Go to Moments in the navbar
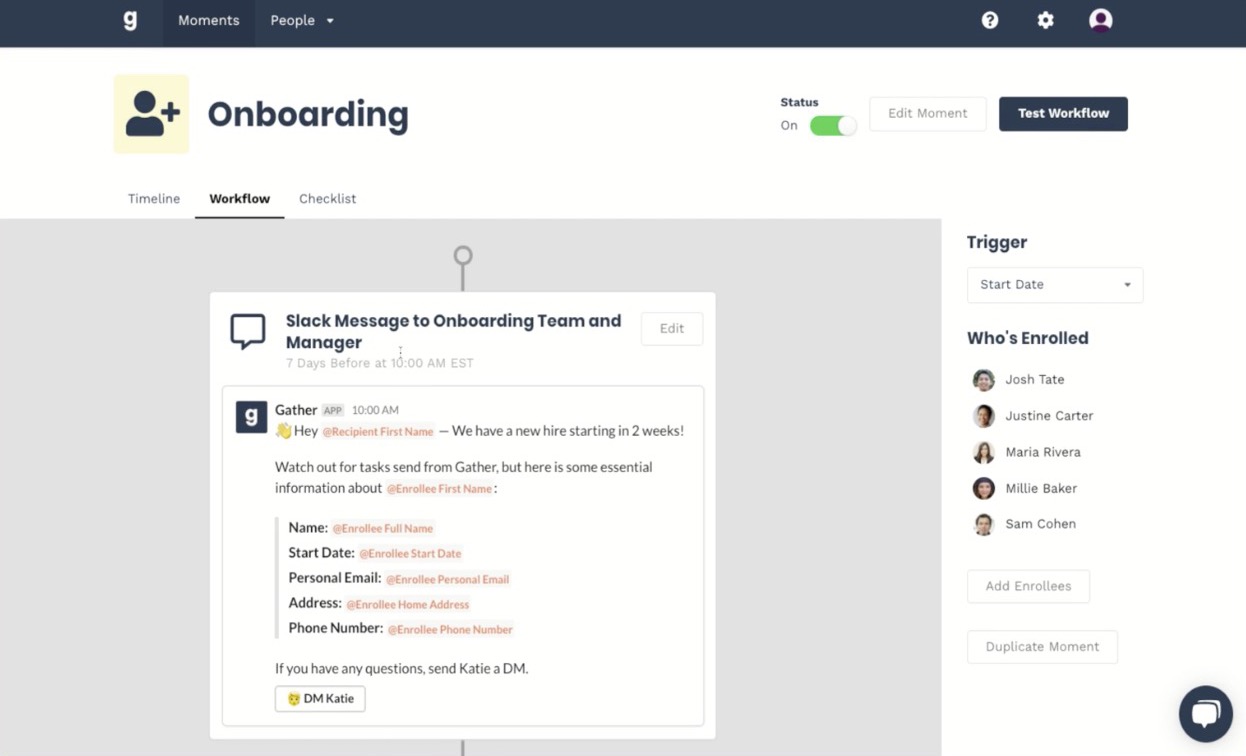Viewport: 1246px width, 756px height. (208, 20)
